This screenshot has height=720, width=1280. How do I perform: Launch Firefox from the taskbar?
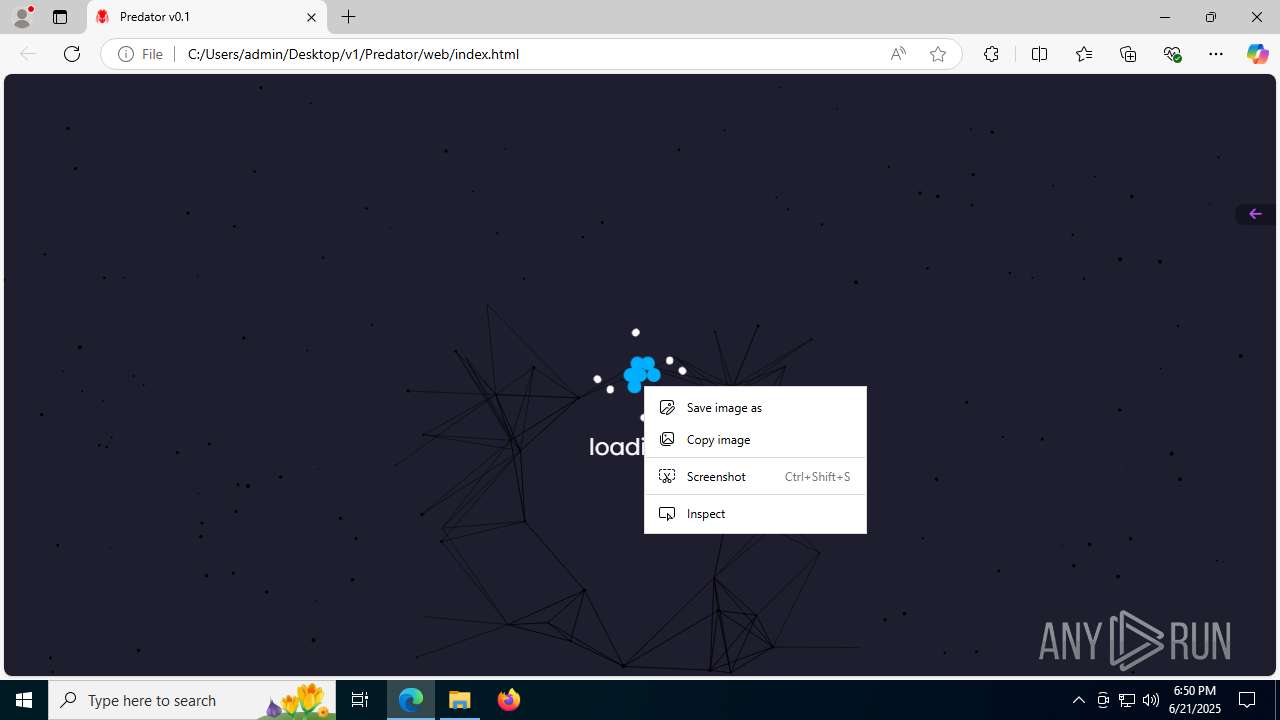(508, 700)
